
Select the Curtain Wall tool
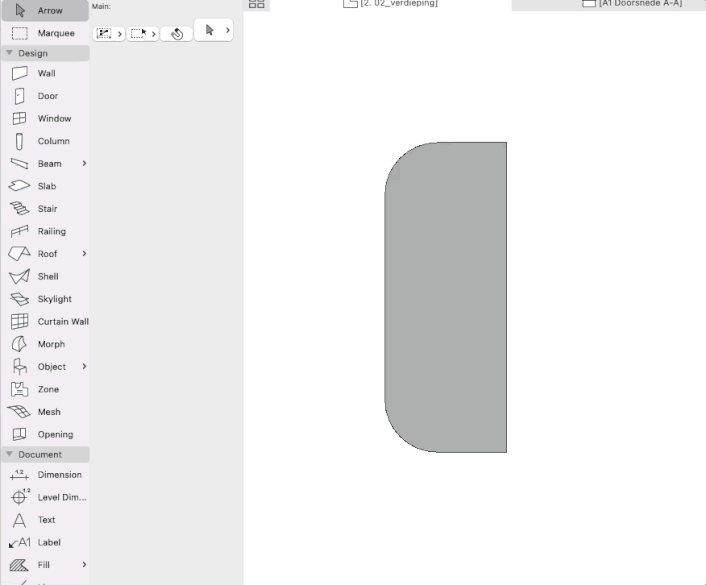point(45,321)
